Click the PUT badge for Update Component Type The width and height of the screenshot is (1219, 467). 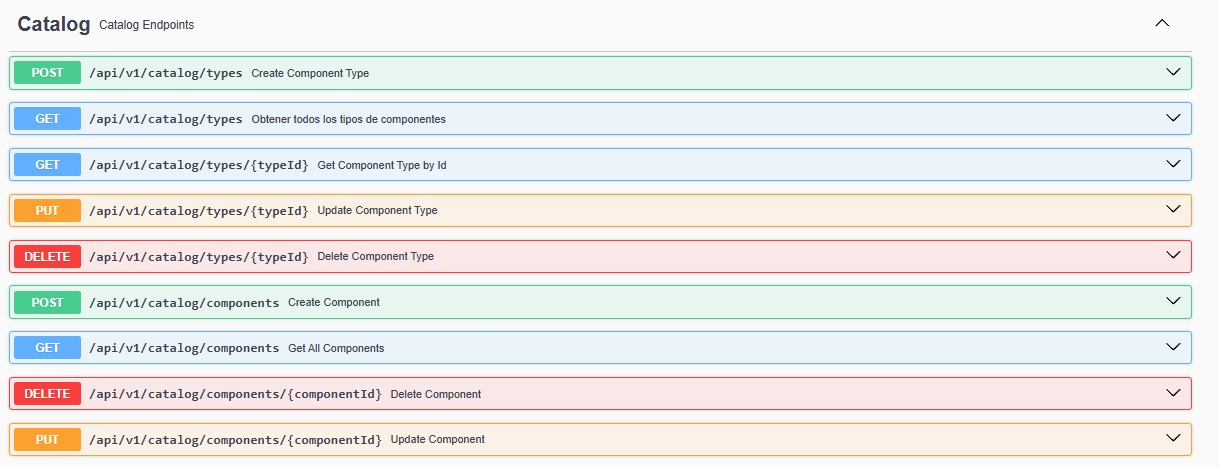click(x=47, y=211)
